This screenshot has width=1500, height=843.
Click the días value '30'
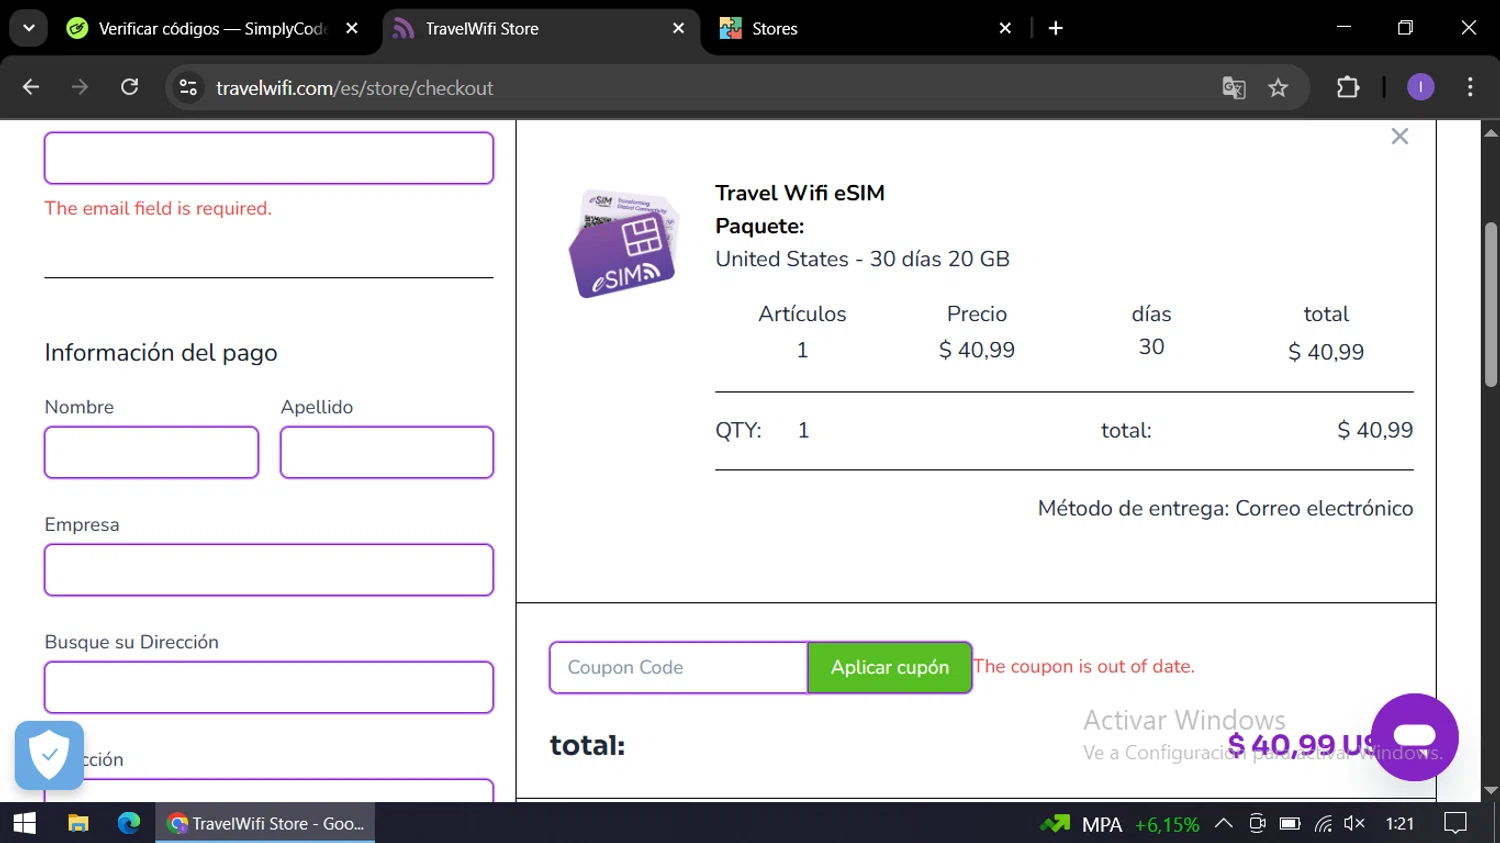click(x=1152, y=347)
